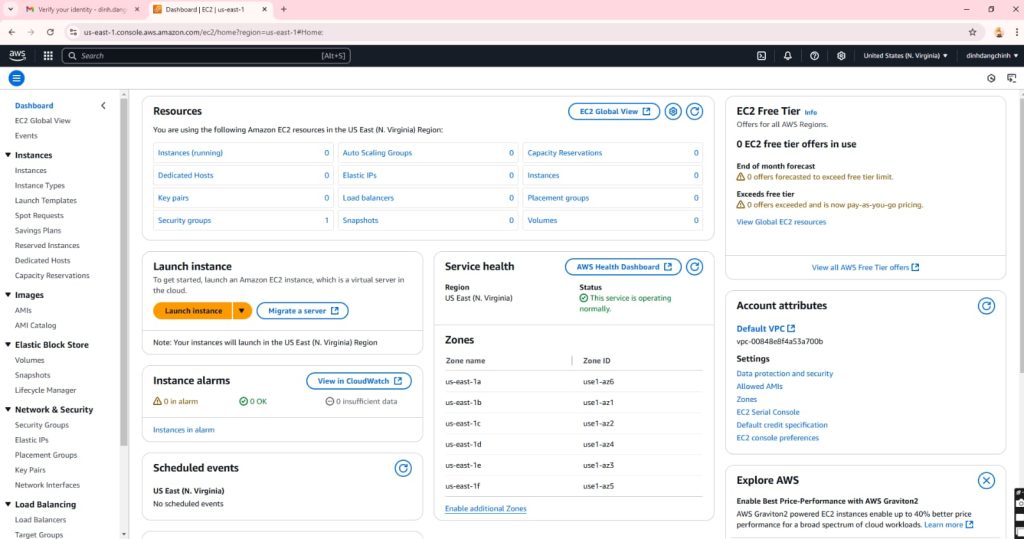
Task: Open Resources panel settings gear
Action: coord(673,112)
